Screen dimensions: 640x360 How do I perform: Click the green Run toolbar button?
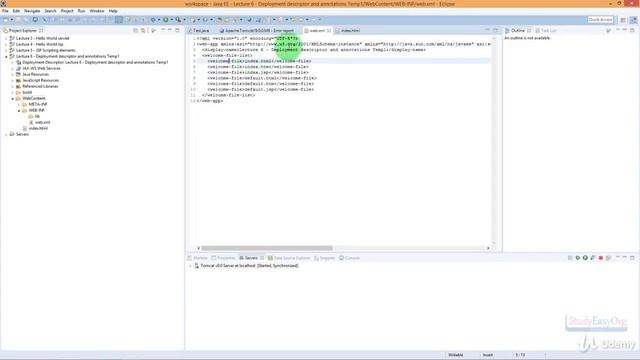166,20
